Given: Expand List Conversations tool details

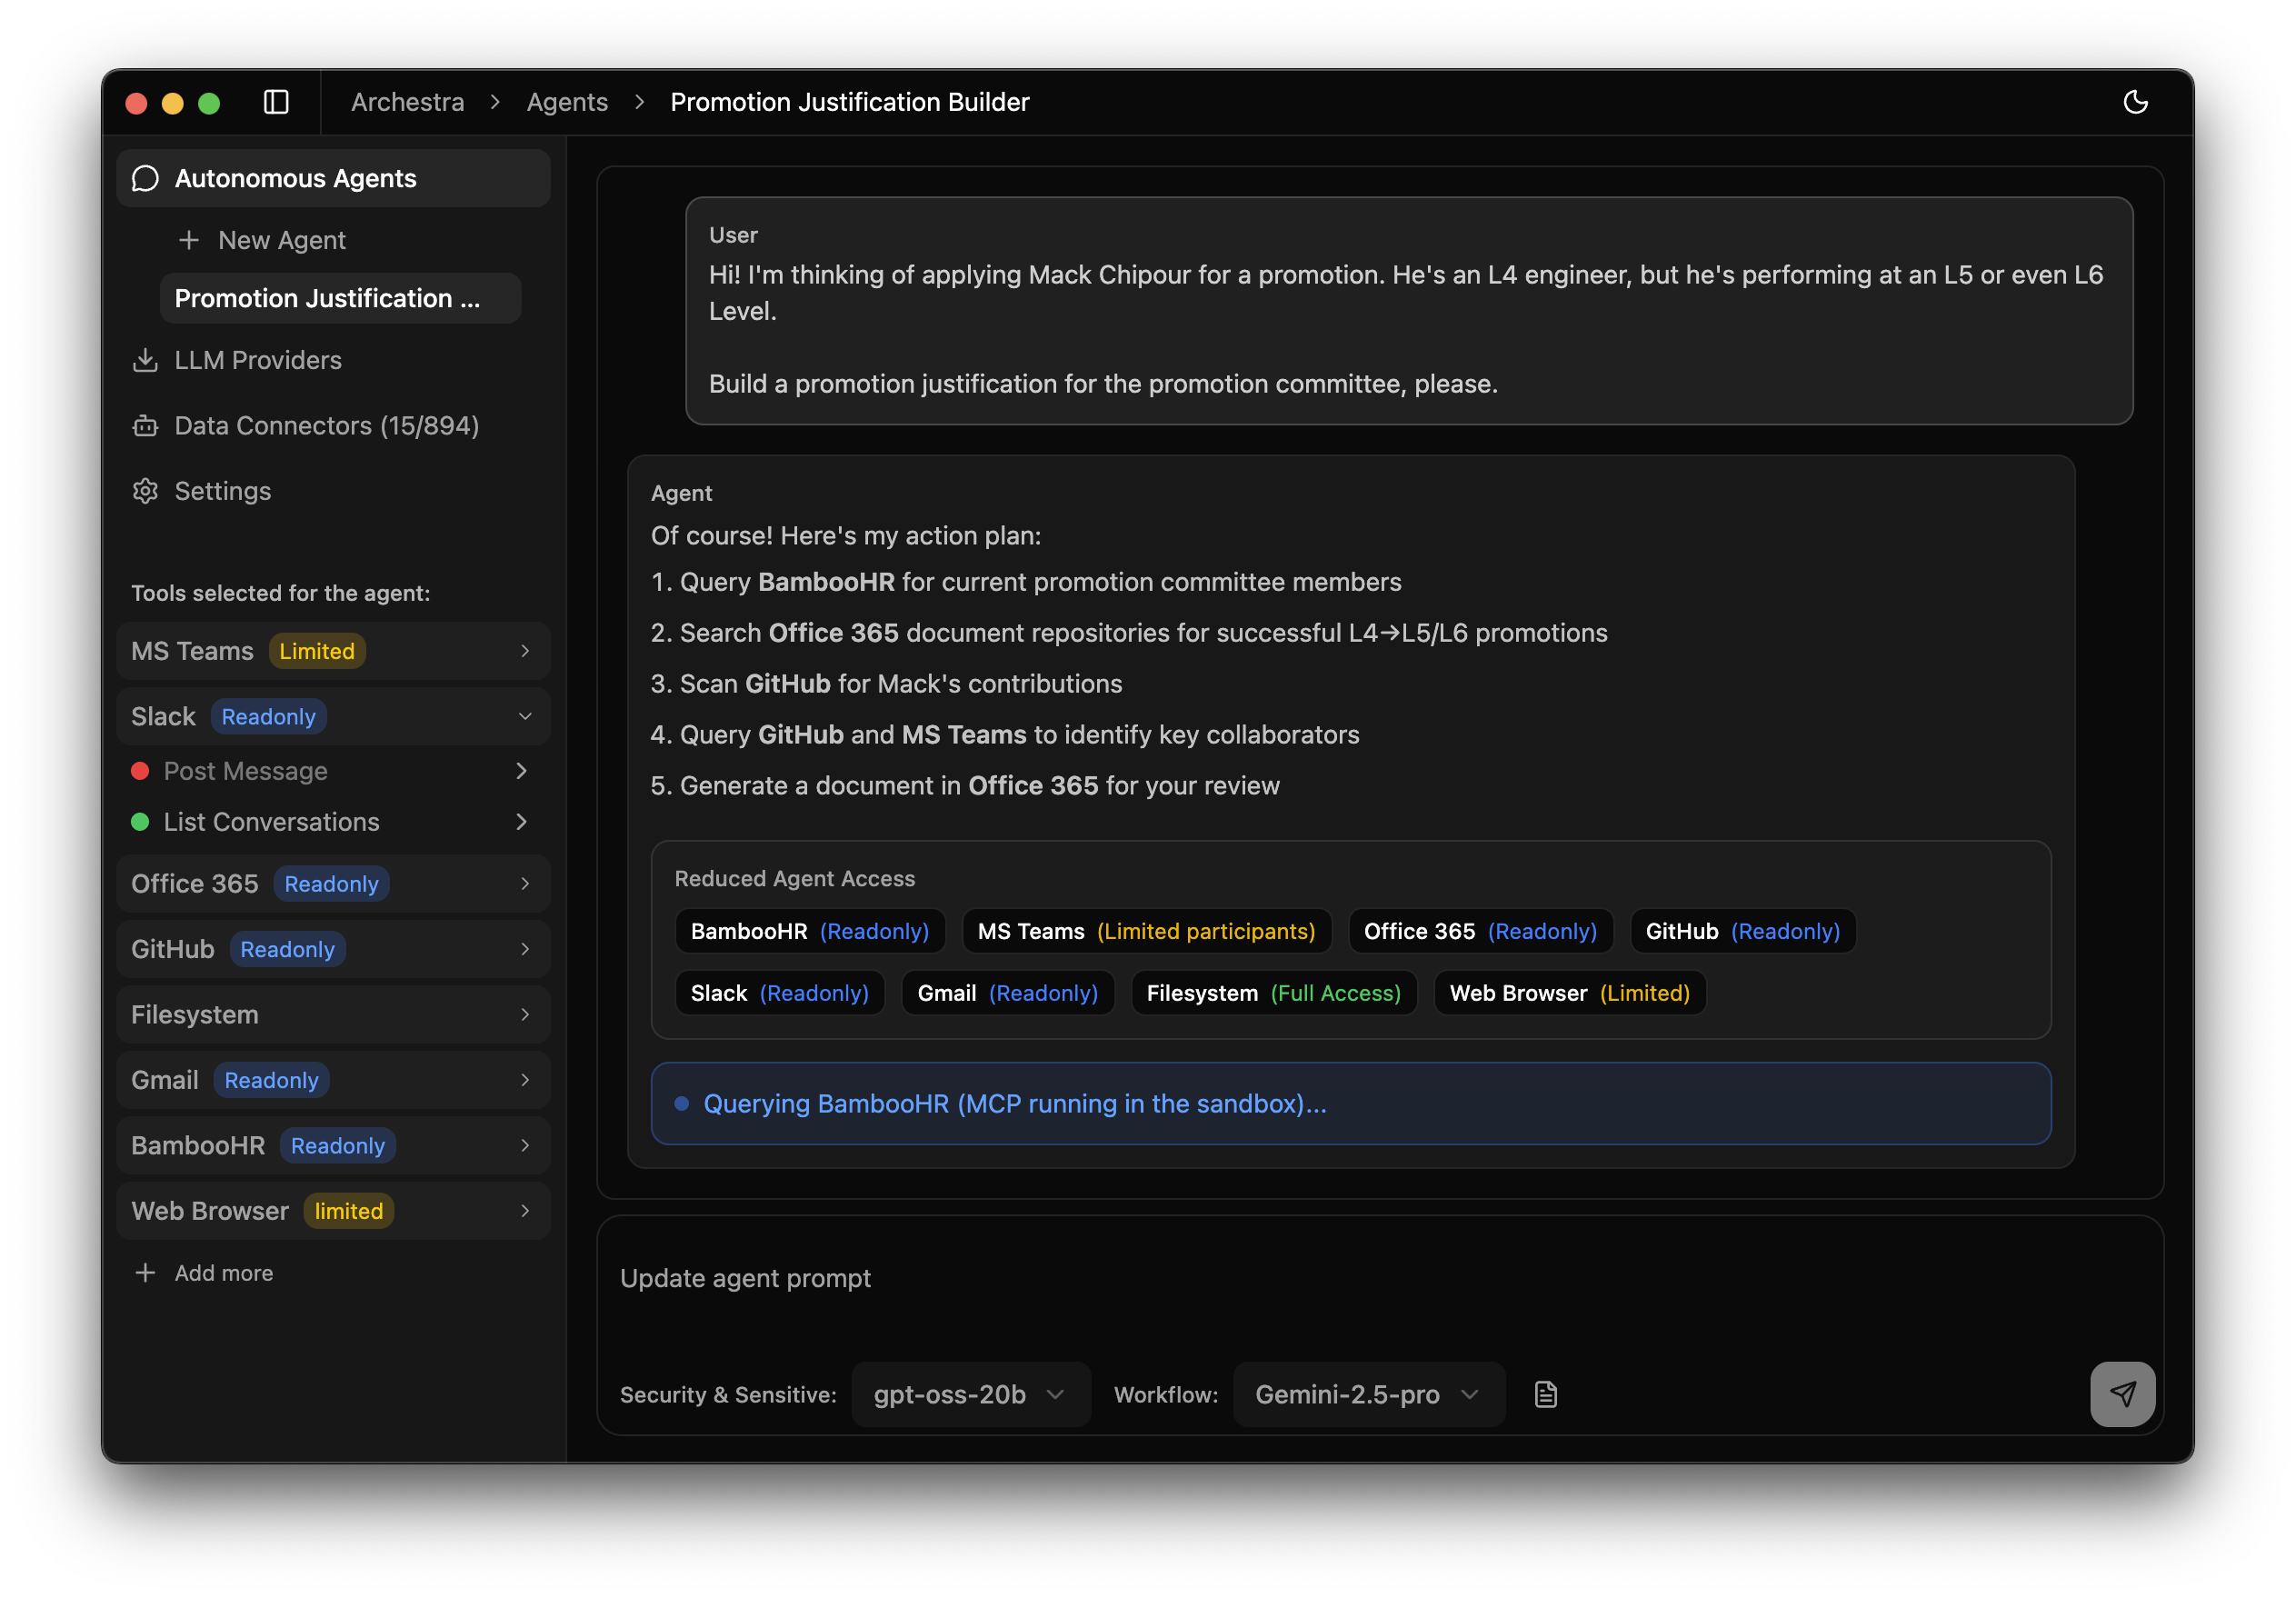Looking at the screenshot, I should (521, 822).
